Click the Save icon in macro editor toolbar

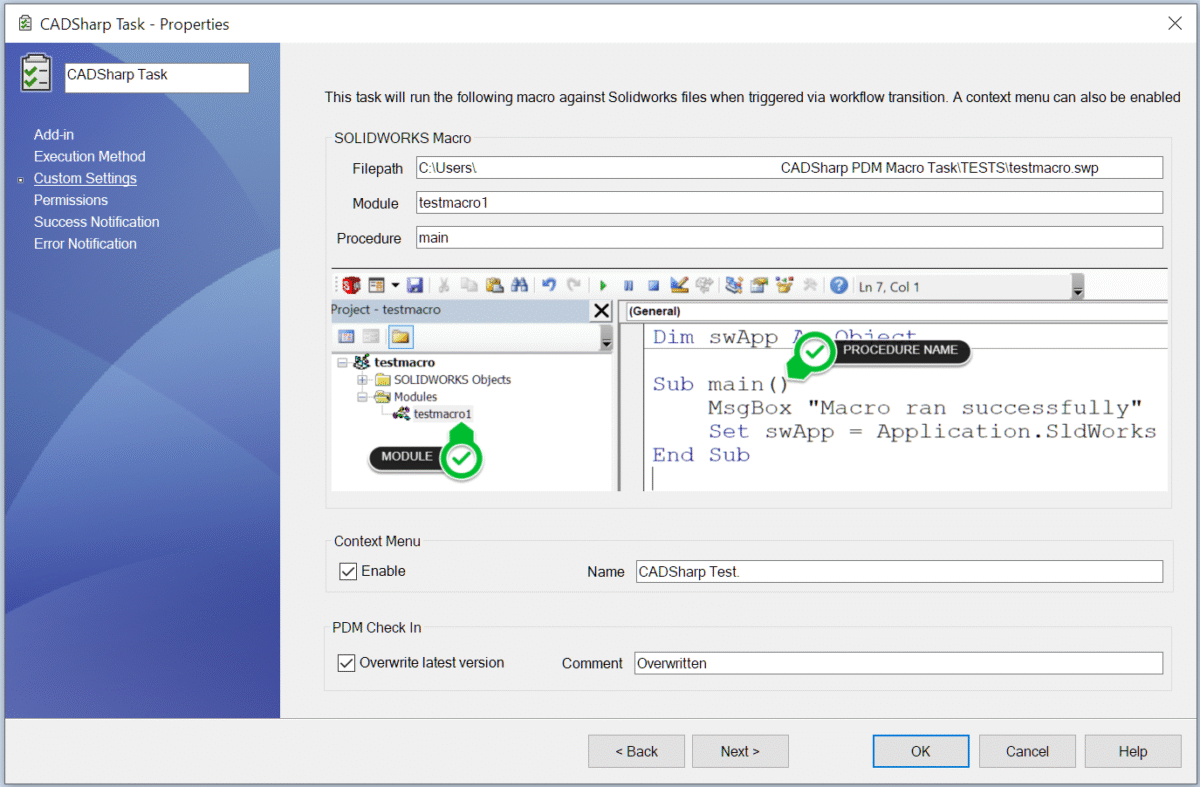pos(415,286)
